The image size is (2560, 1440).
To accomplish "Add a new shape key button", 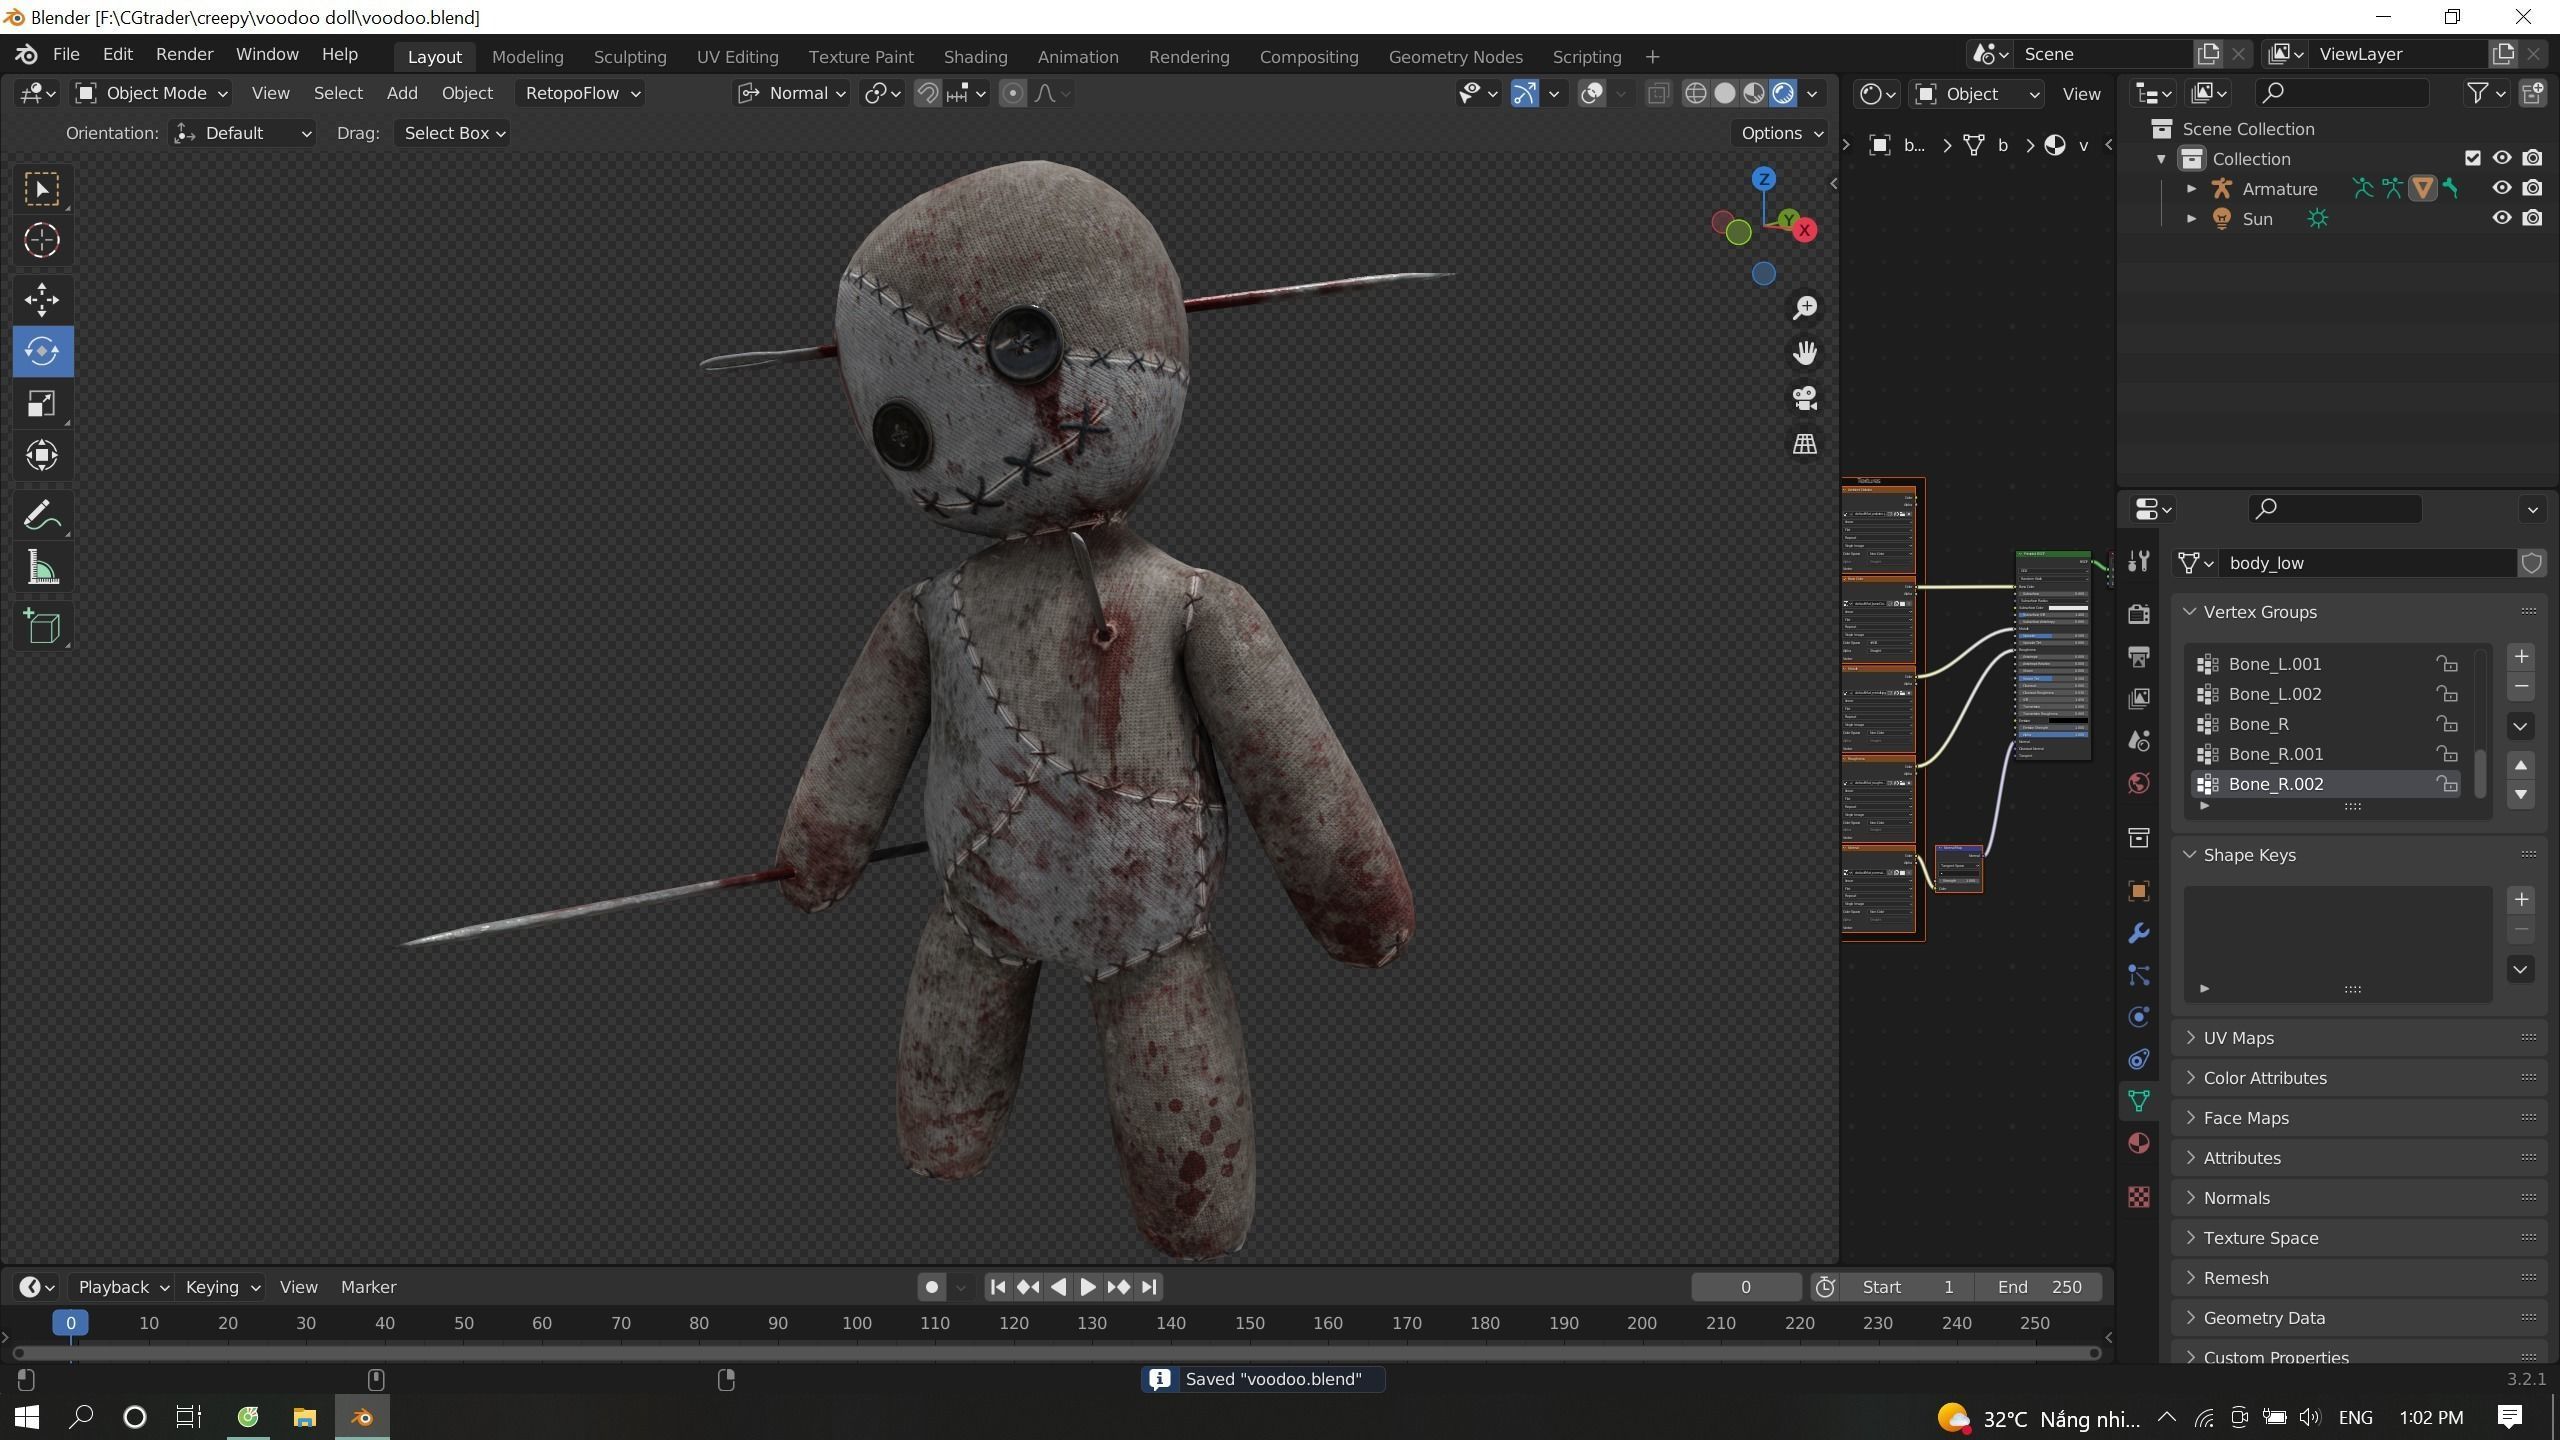I will (x=2521, y=899).
